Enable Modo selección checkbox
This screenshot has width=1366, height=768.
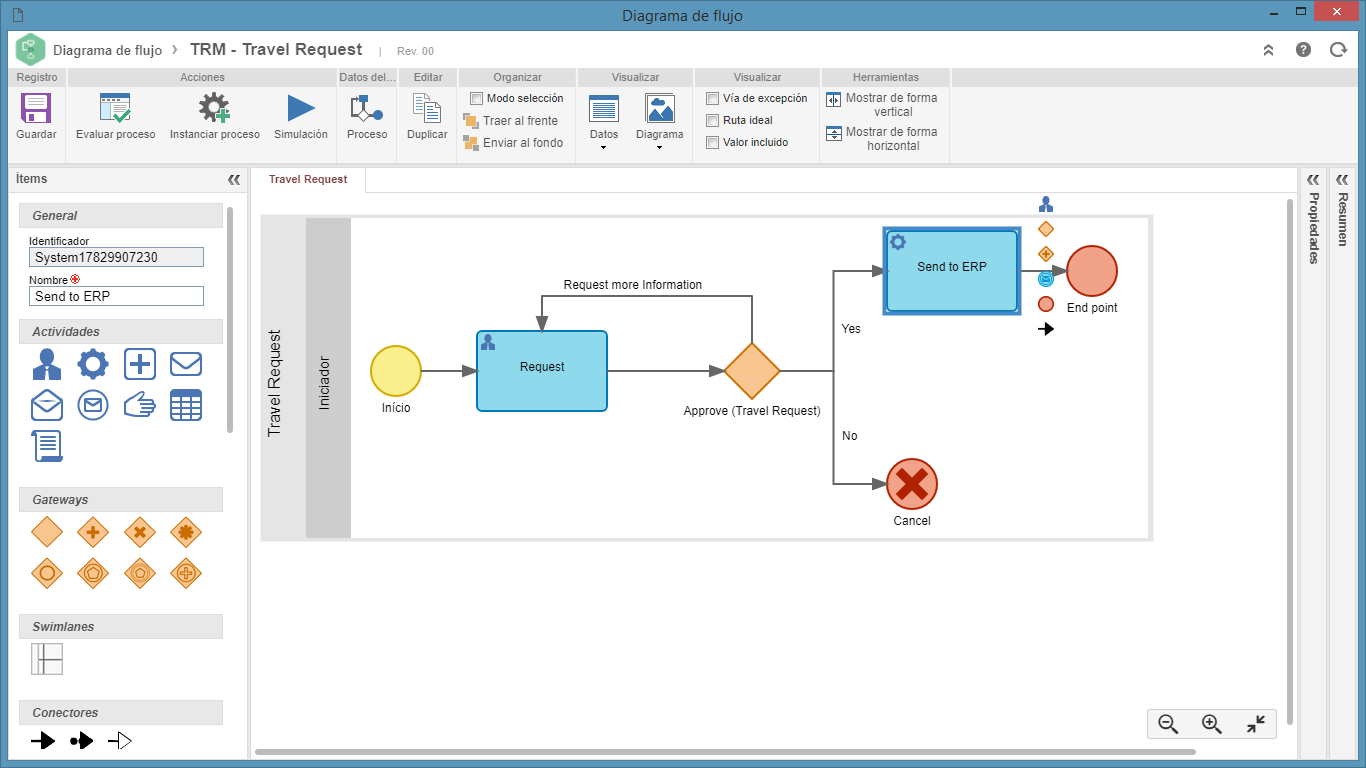[477, 98]
